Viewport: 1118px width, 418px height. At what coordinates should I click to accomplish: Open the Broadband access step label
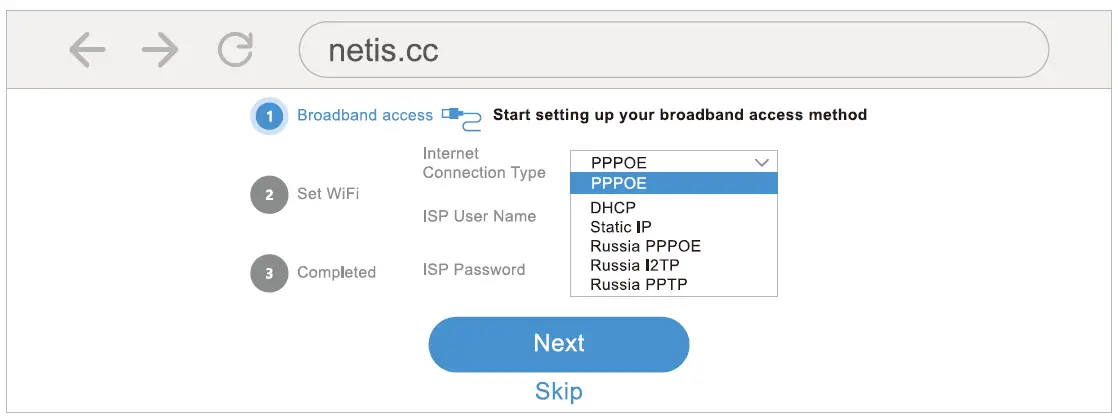click(x=365, y=115)
